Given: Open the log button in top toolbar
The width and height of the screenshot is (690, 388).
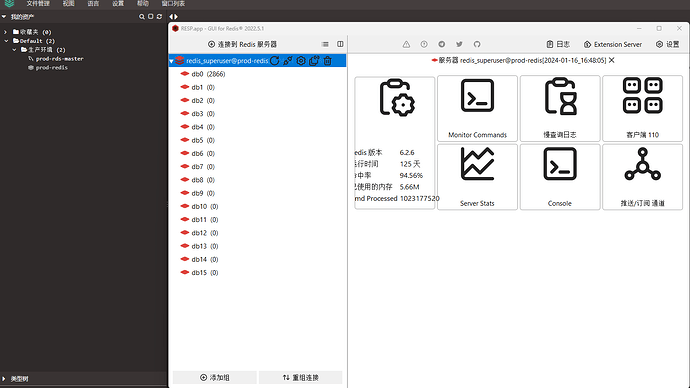Looking at the screenshot, I should pos(558,44).
